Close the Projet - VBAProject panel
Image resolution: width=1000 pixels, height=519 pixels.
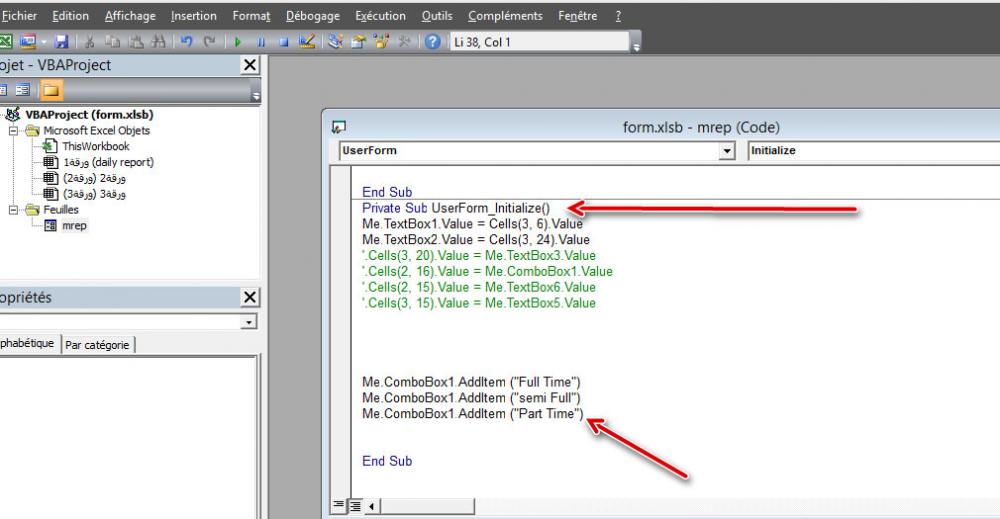250,64
